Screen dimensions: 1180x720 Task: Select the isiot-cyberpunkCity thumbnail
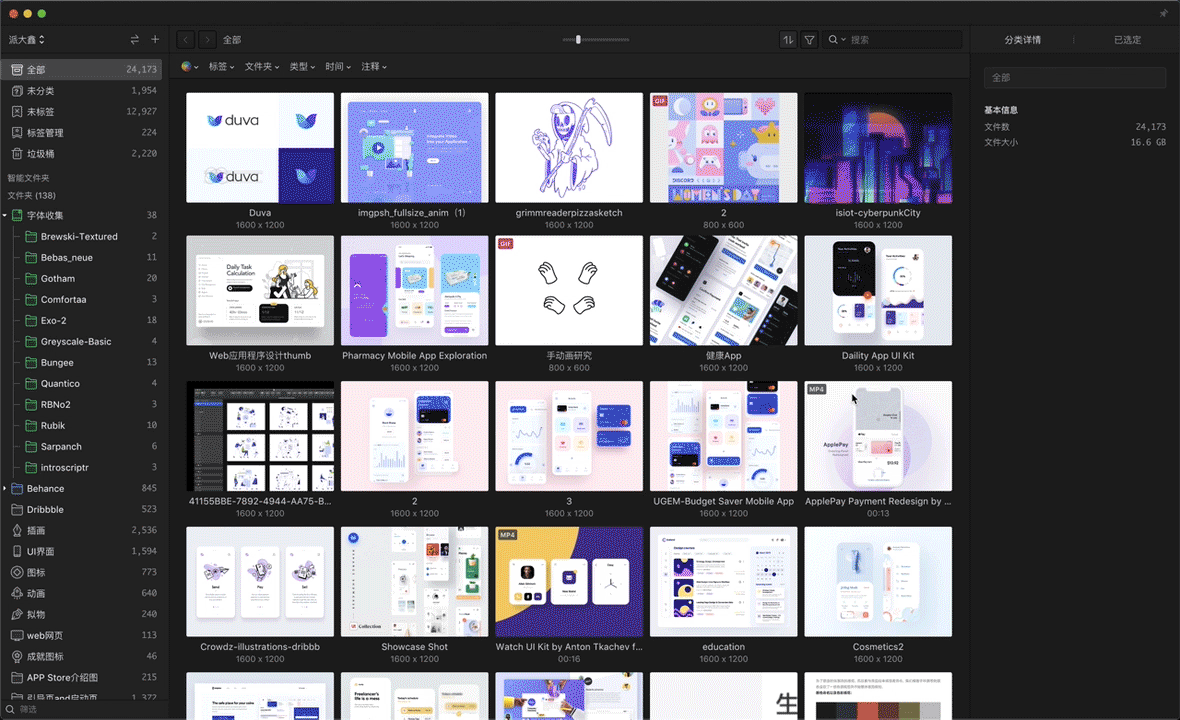878,147
